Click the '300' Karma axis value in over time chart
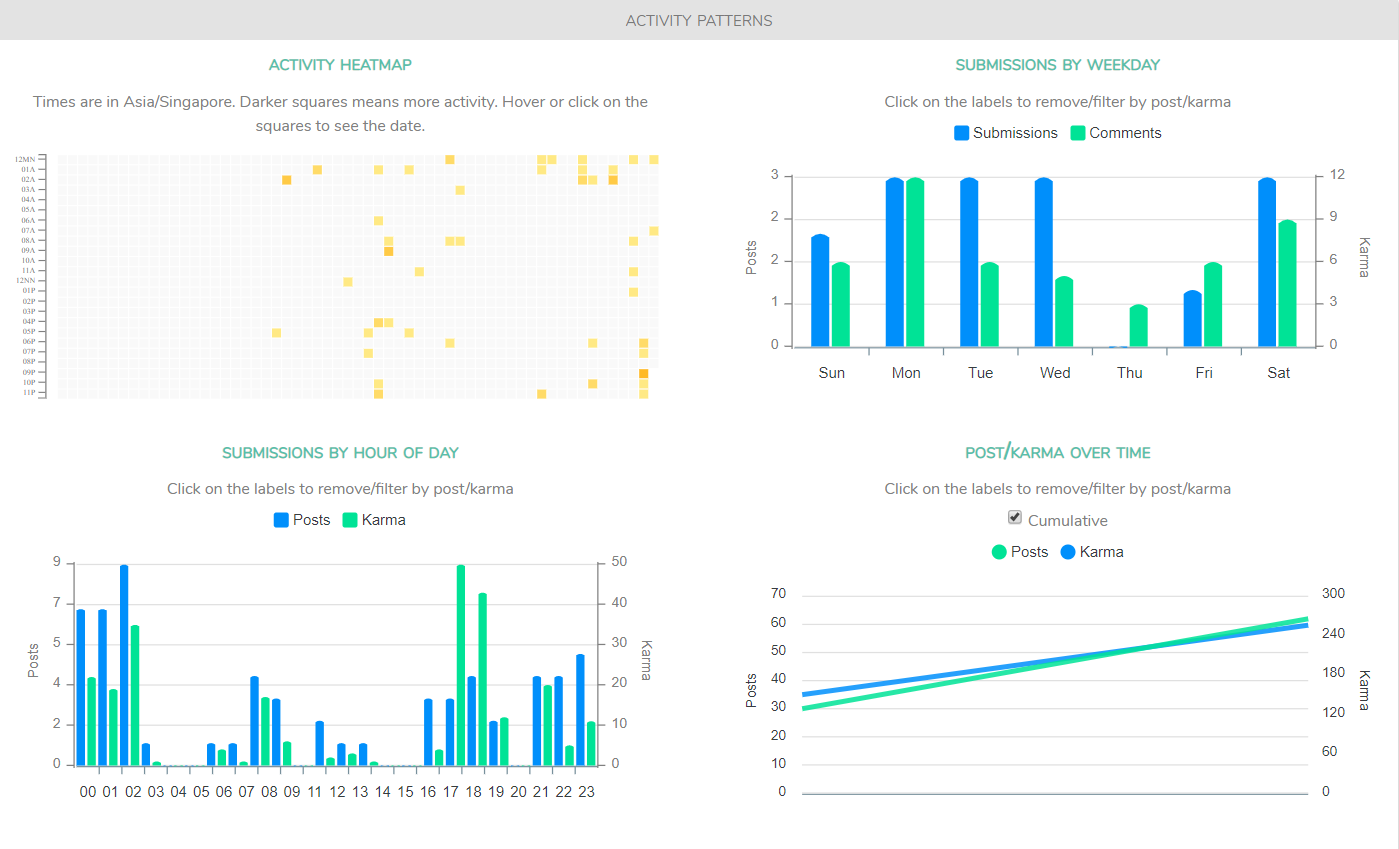This screenshot has width=1399, height=849. click(1333, 594)
